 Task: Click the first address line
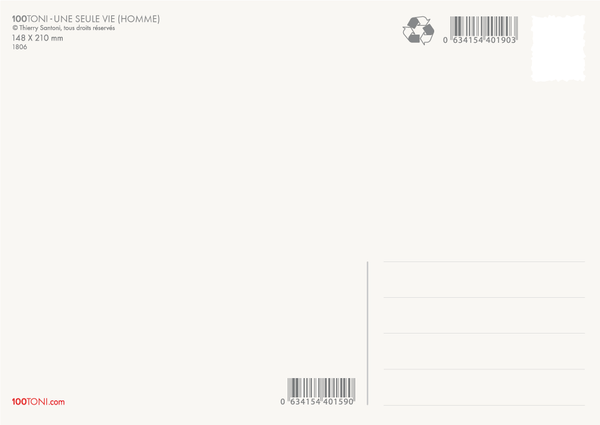[484, 262]
